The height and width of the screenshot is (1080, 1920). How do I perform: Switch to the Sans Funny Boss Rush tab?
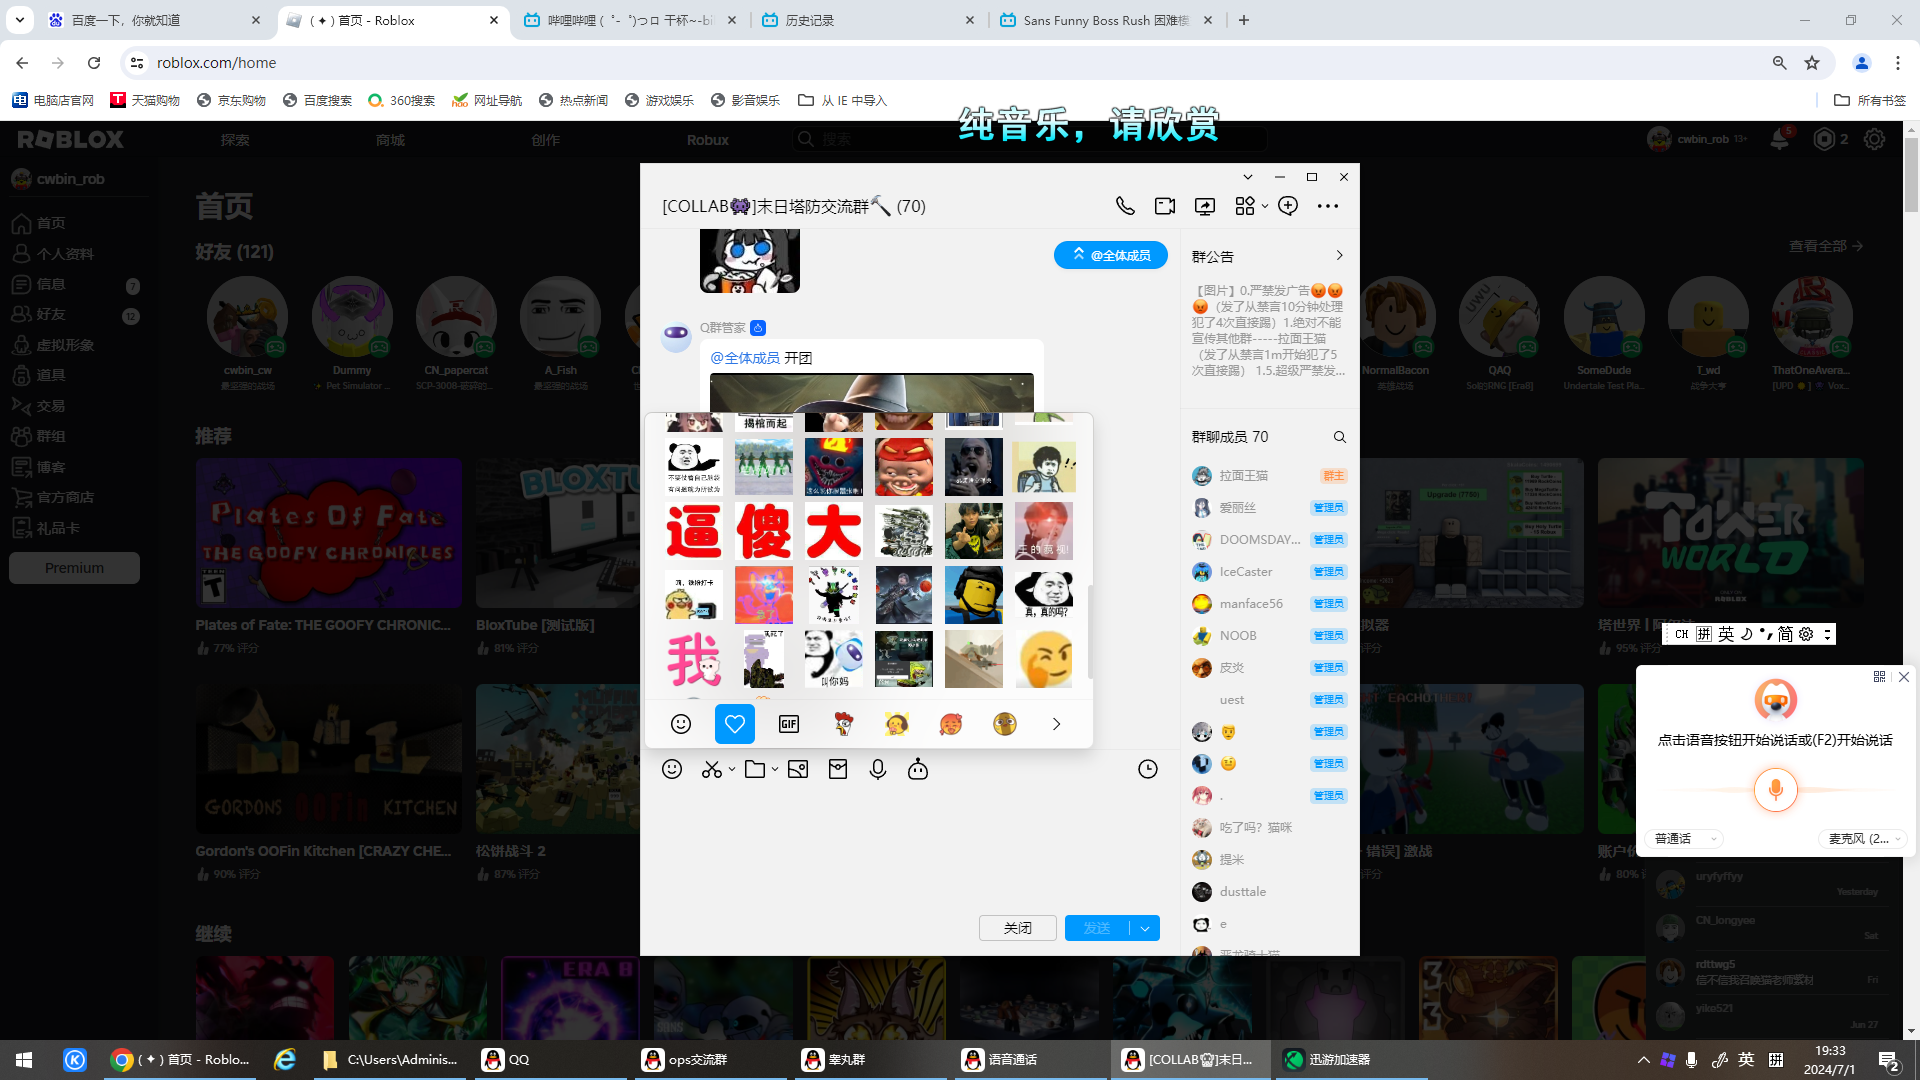pyautogui.click(x=1108, y=20)
